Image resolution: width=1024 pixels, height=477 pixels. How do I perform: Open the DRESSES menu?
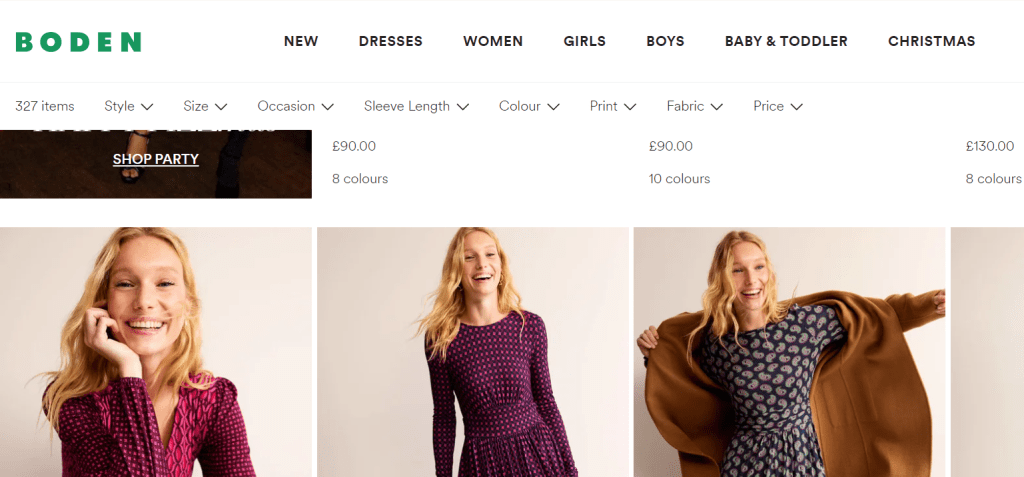390,41
